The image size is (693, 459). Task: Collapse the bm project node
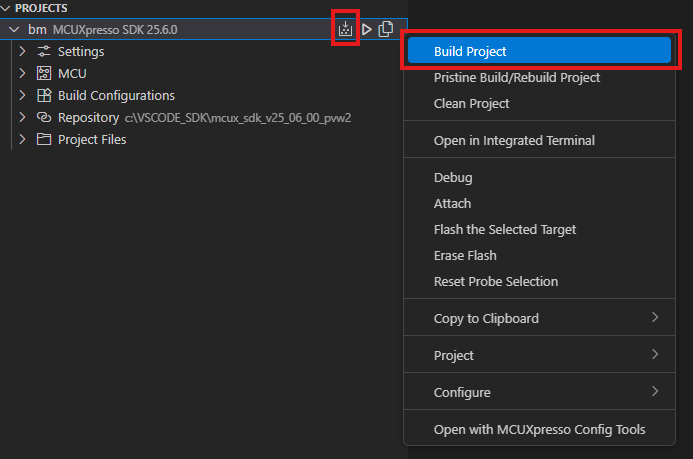[14, 30]
